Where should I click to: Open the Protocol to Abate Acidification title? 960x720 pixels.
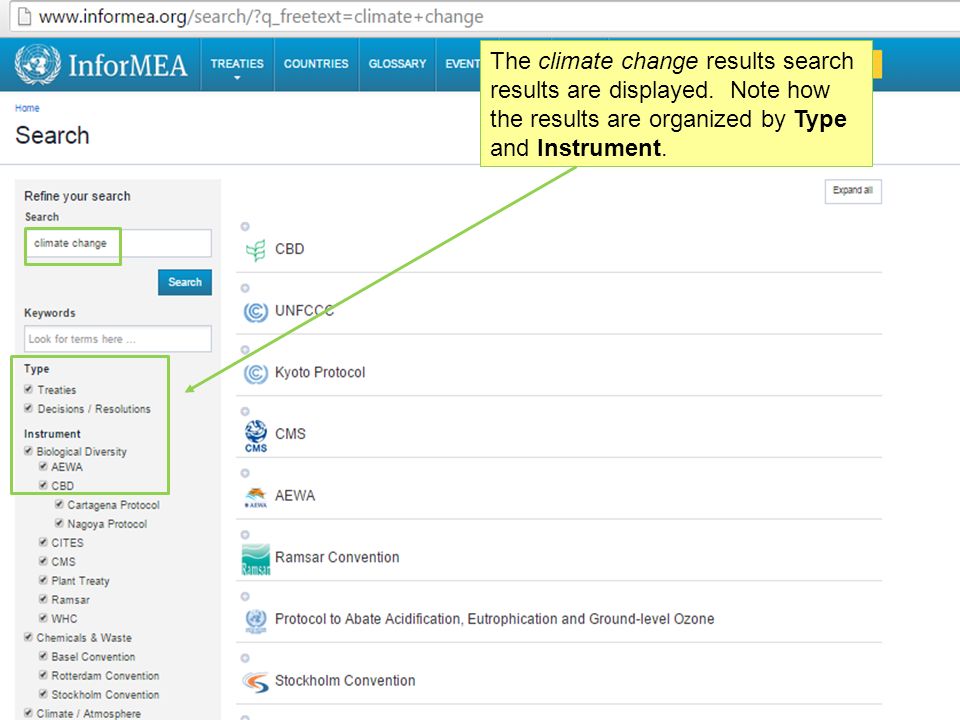point(494,619)
